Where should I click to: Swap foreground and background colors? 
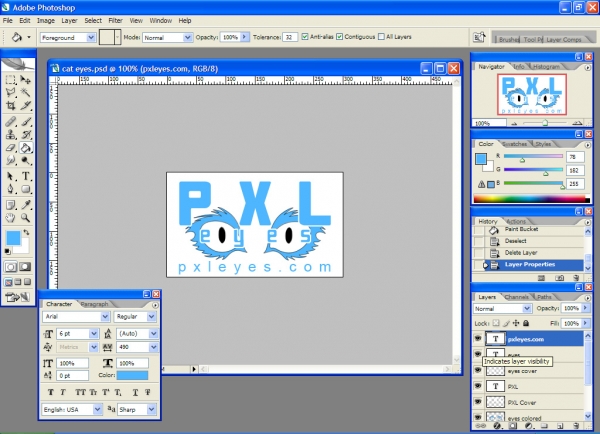[26, 232]
